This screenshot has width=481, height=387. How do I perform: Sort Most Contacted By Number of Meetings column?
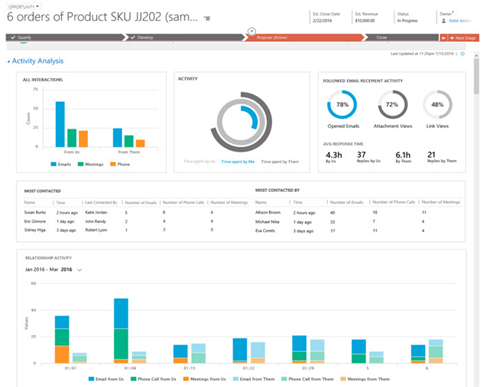click(441, 202)
